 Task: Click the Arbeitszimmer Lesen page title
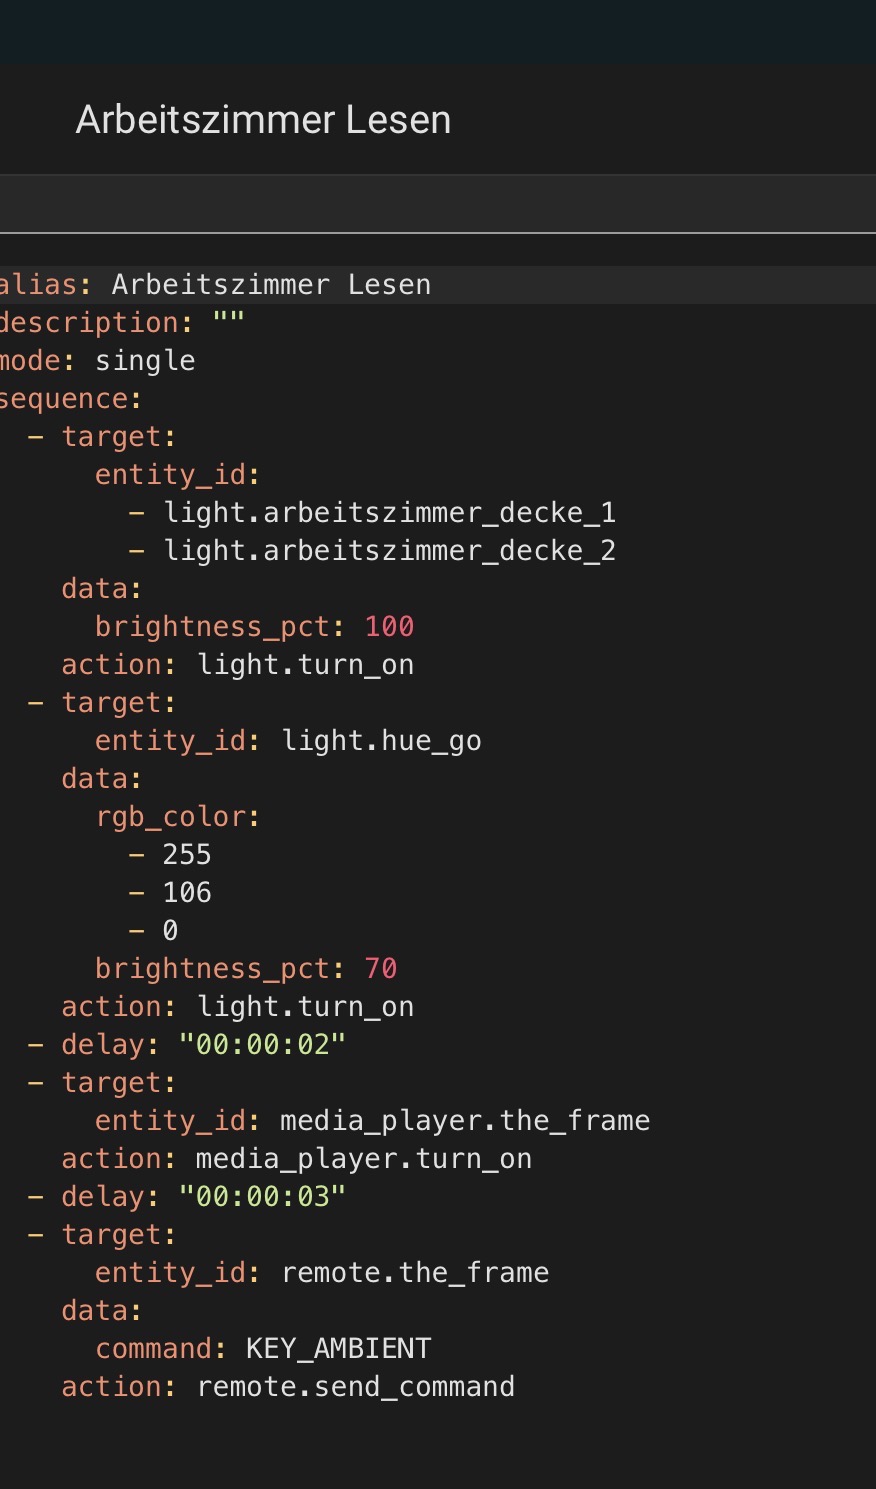coord(263,120)
